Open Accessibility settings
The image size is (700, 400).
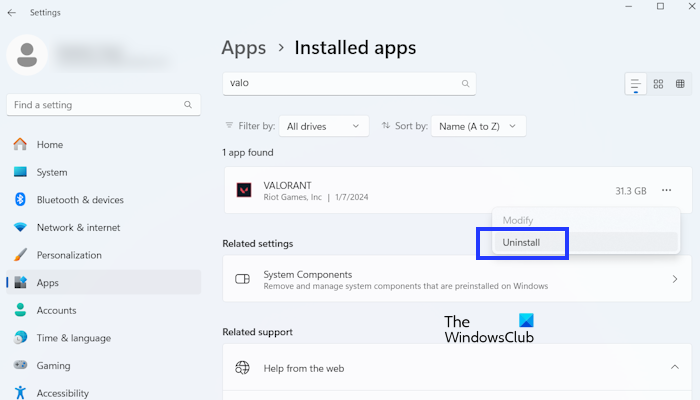104,392
